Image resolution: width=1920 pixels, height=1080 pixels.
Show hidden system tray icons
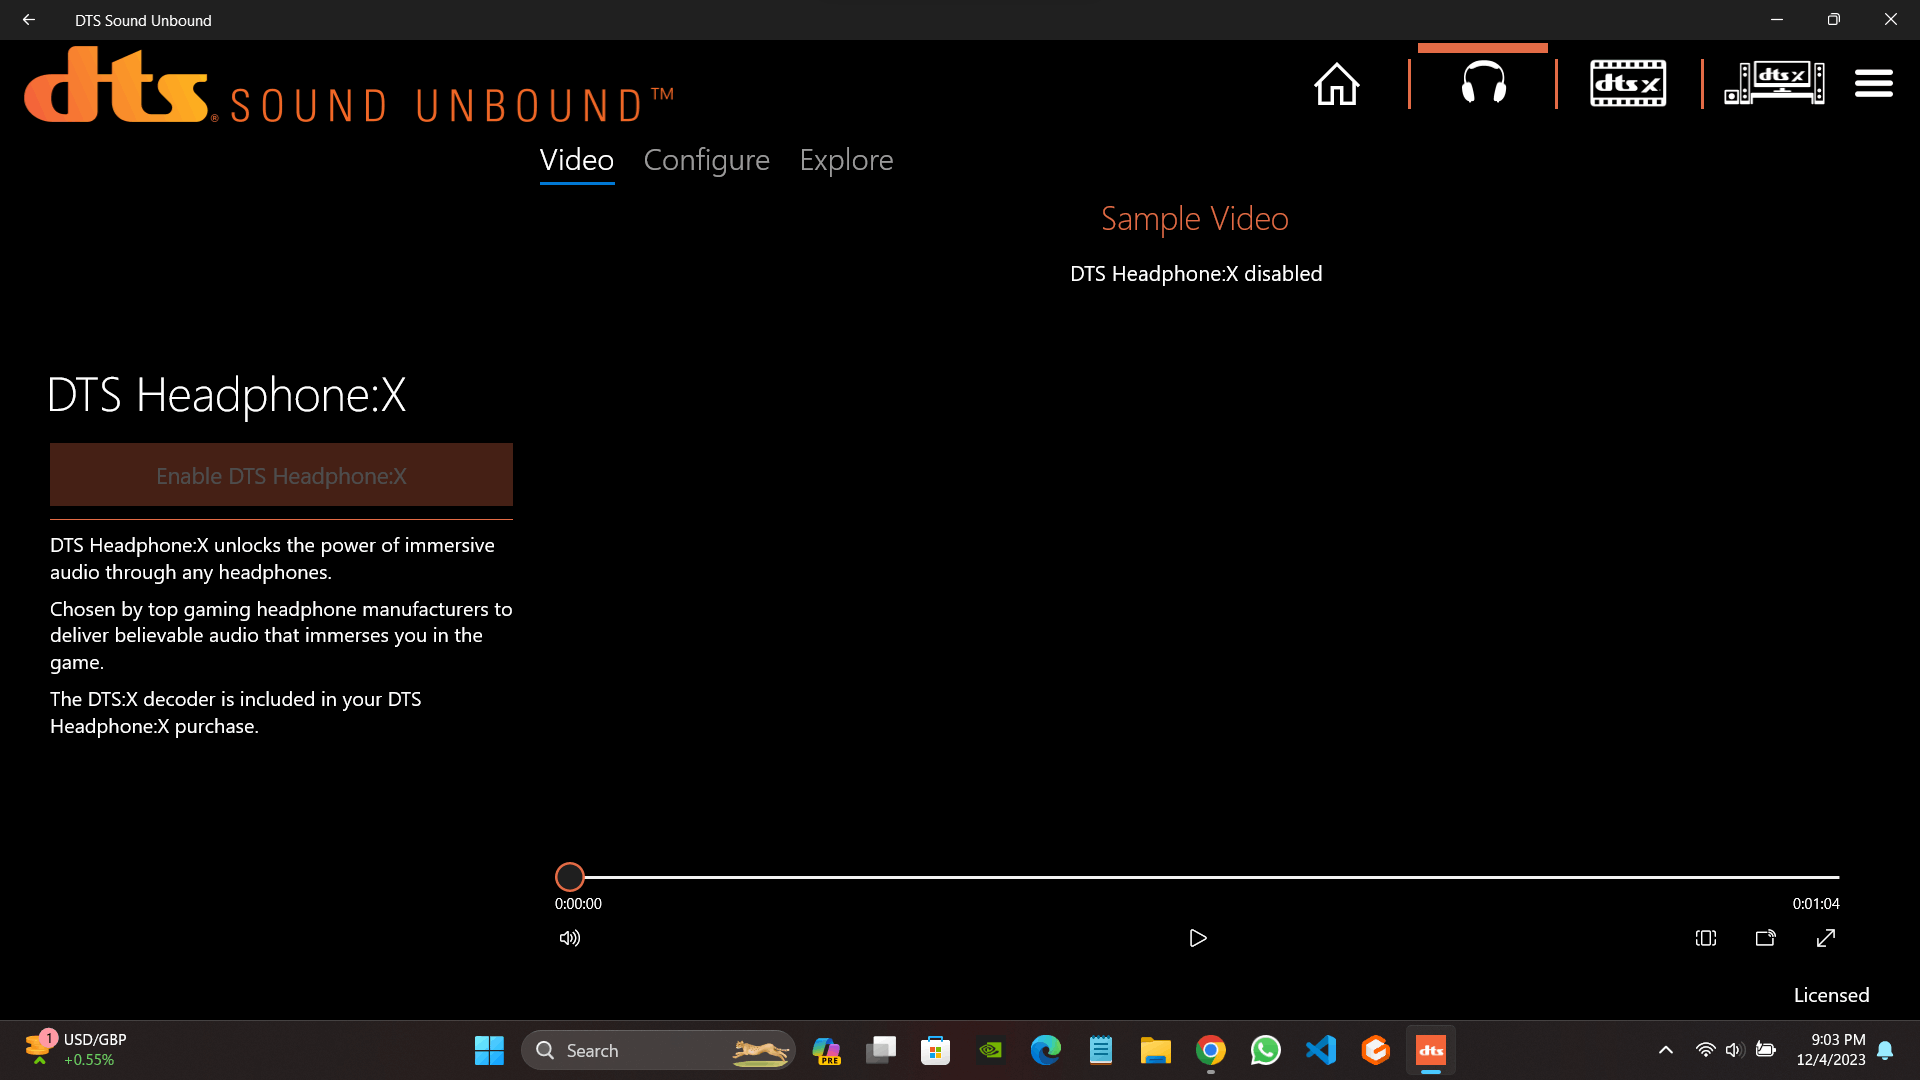click(1665, 1050)
